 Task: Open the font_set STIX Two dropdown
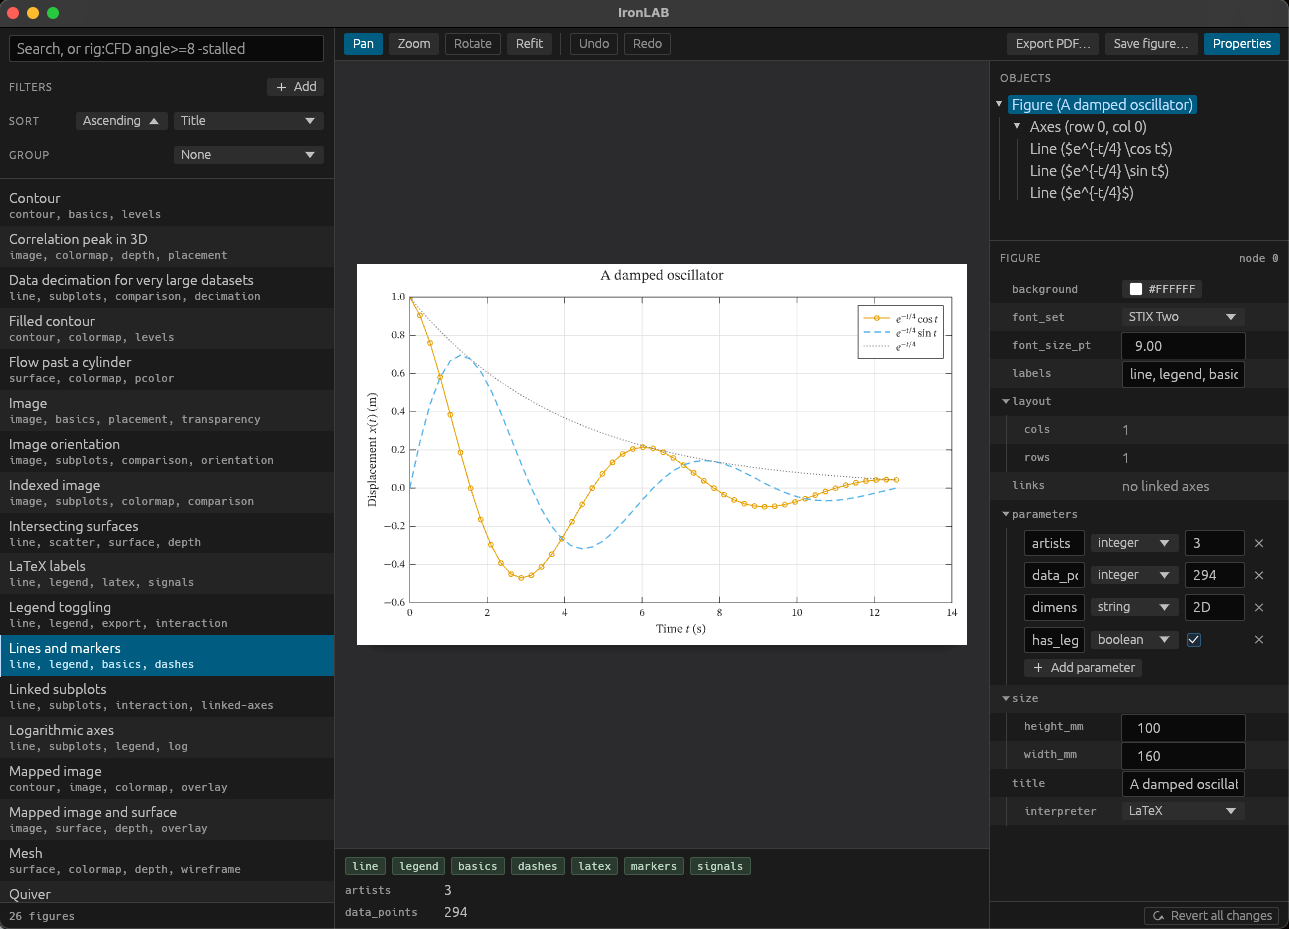(1183, 317)
